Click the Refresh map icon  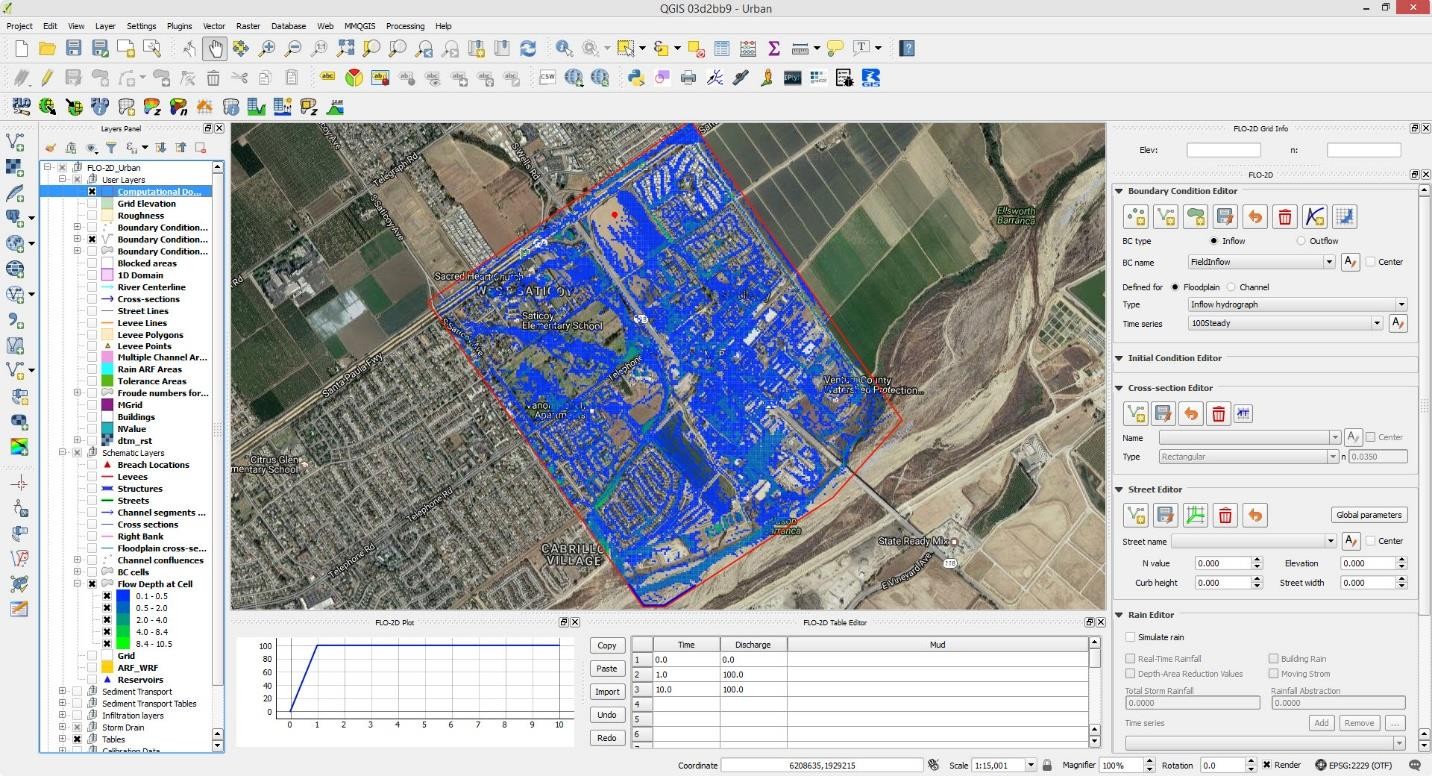[527, 48]
